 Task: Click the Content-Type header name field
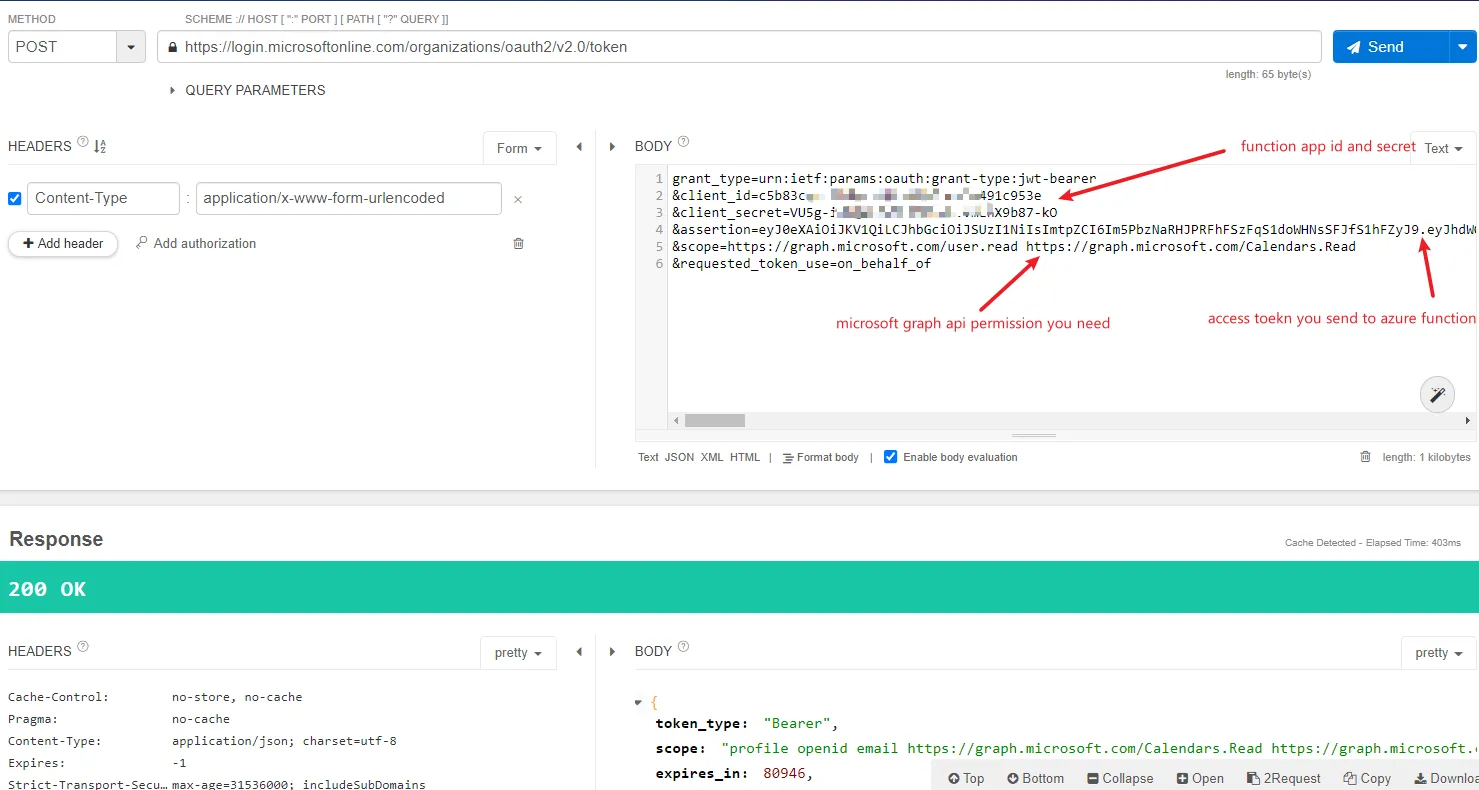tap(103, 198)
